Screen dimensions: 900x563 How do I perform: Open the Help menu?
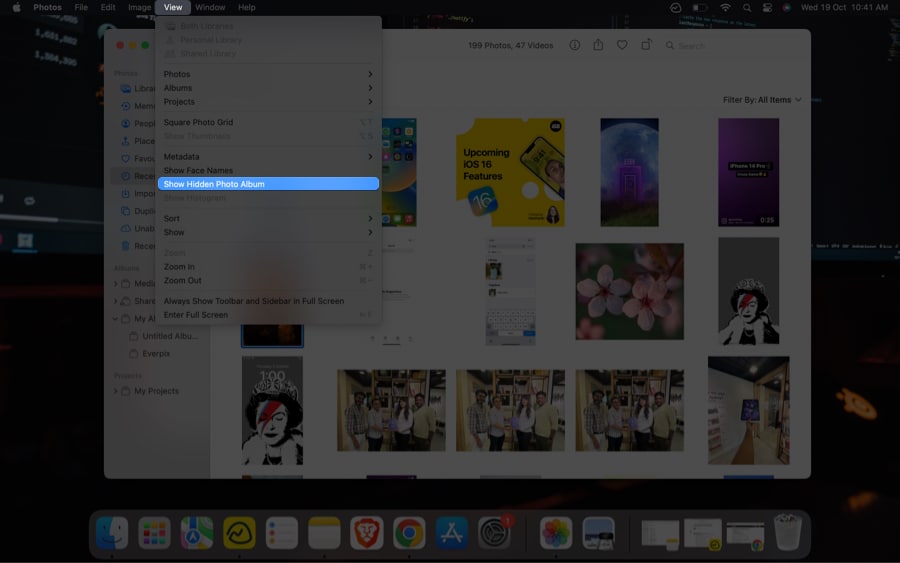[x=247, y=7]
